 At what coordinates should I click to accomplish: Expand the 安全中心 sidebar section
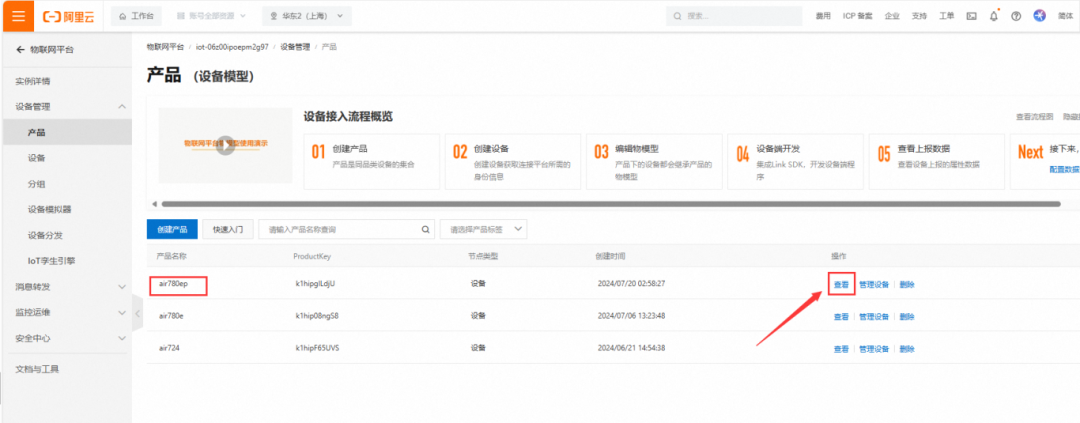[66, 339]
